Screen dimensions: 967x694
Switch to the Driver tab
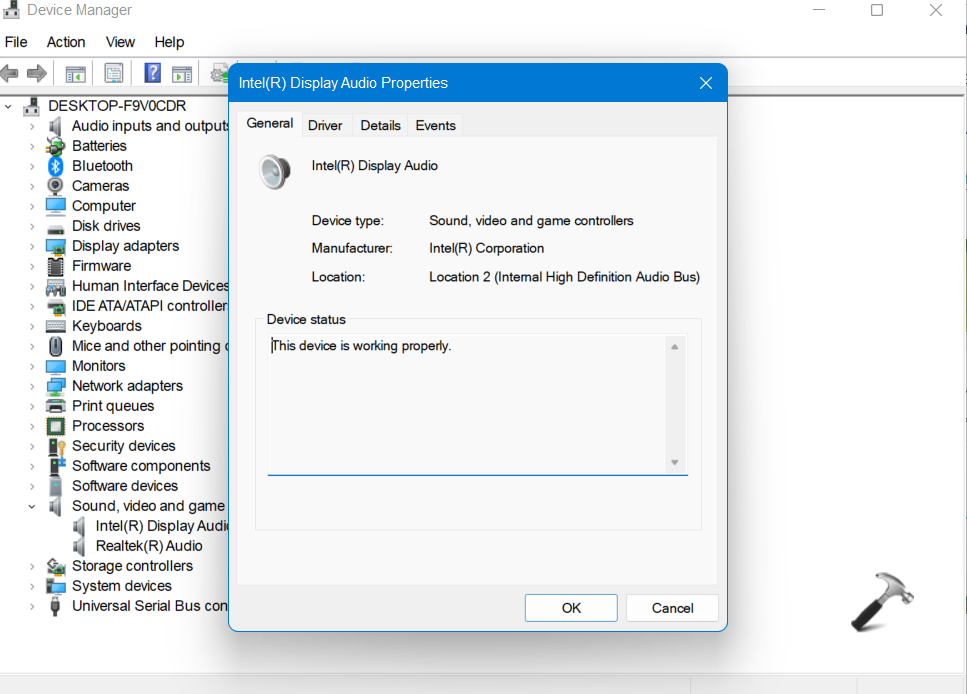point(325,125)
